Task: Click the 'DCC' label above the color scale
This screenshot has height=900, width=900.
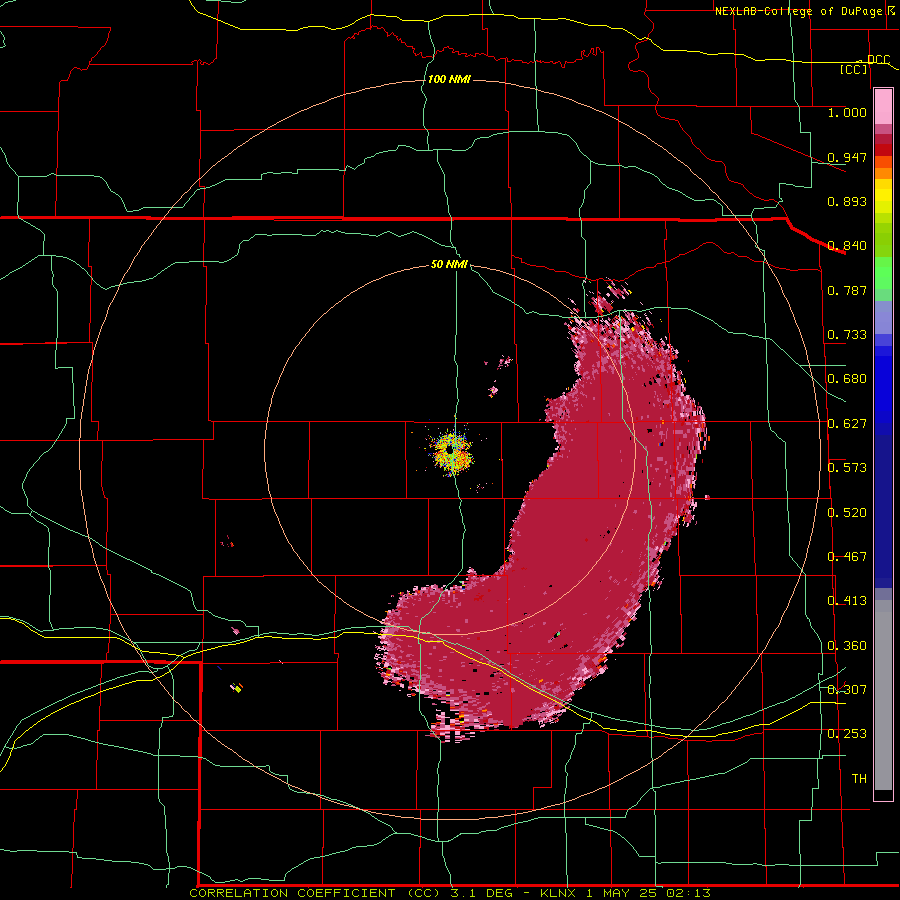Action: point(878,60)
